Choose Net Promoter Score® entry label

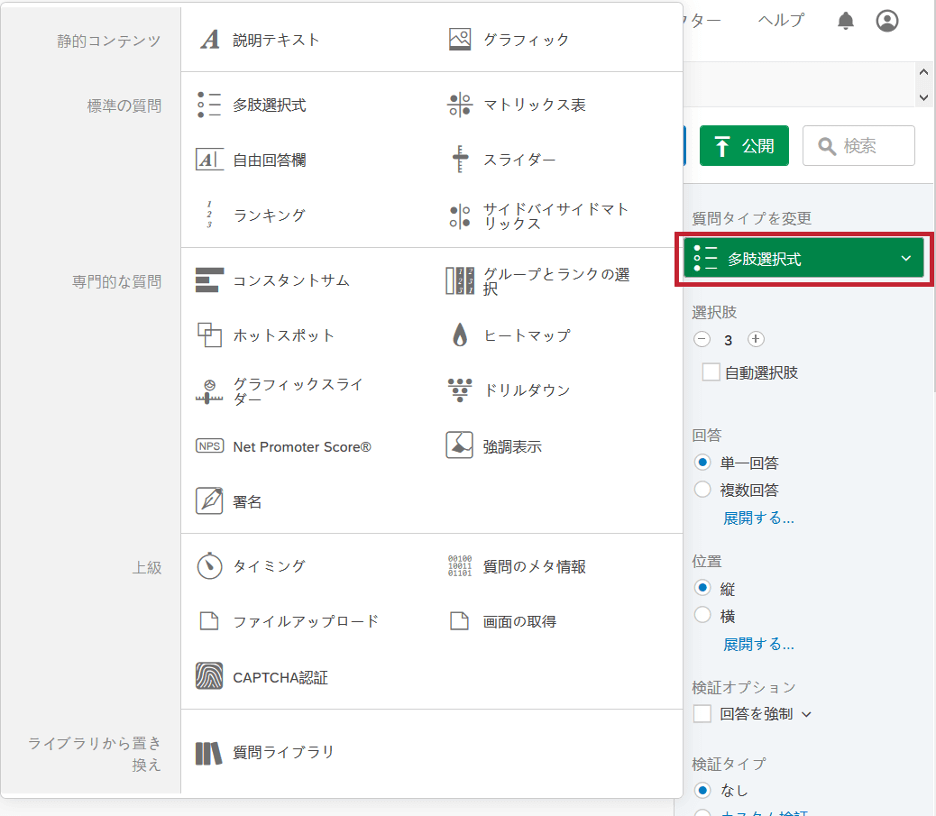tap(302, 447)
